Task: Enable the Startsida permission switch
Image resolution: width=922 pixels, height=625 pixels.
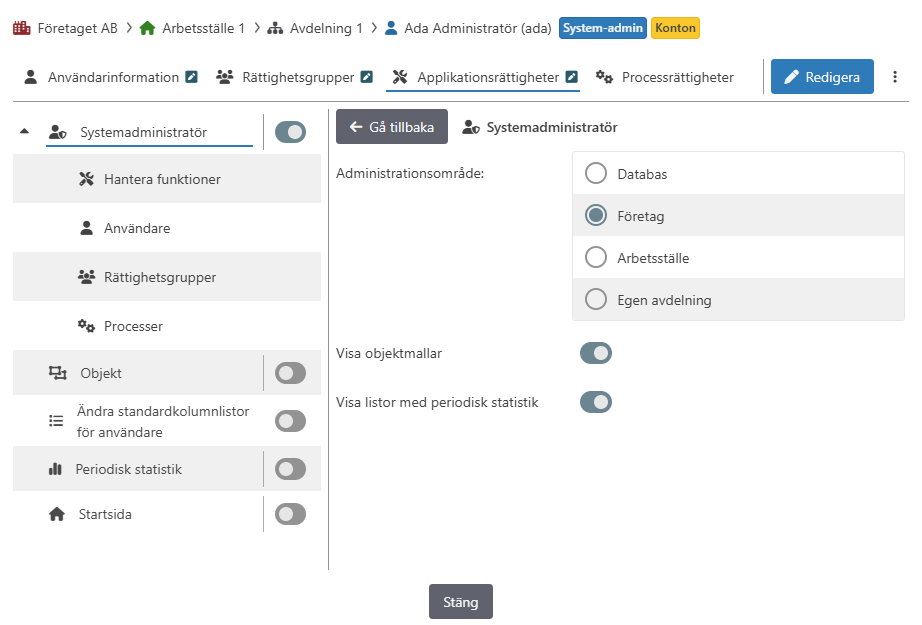Action: (x=290, y=514)
